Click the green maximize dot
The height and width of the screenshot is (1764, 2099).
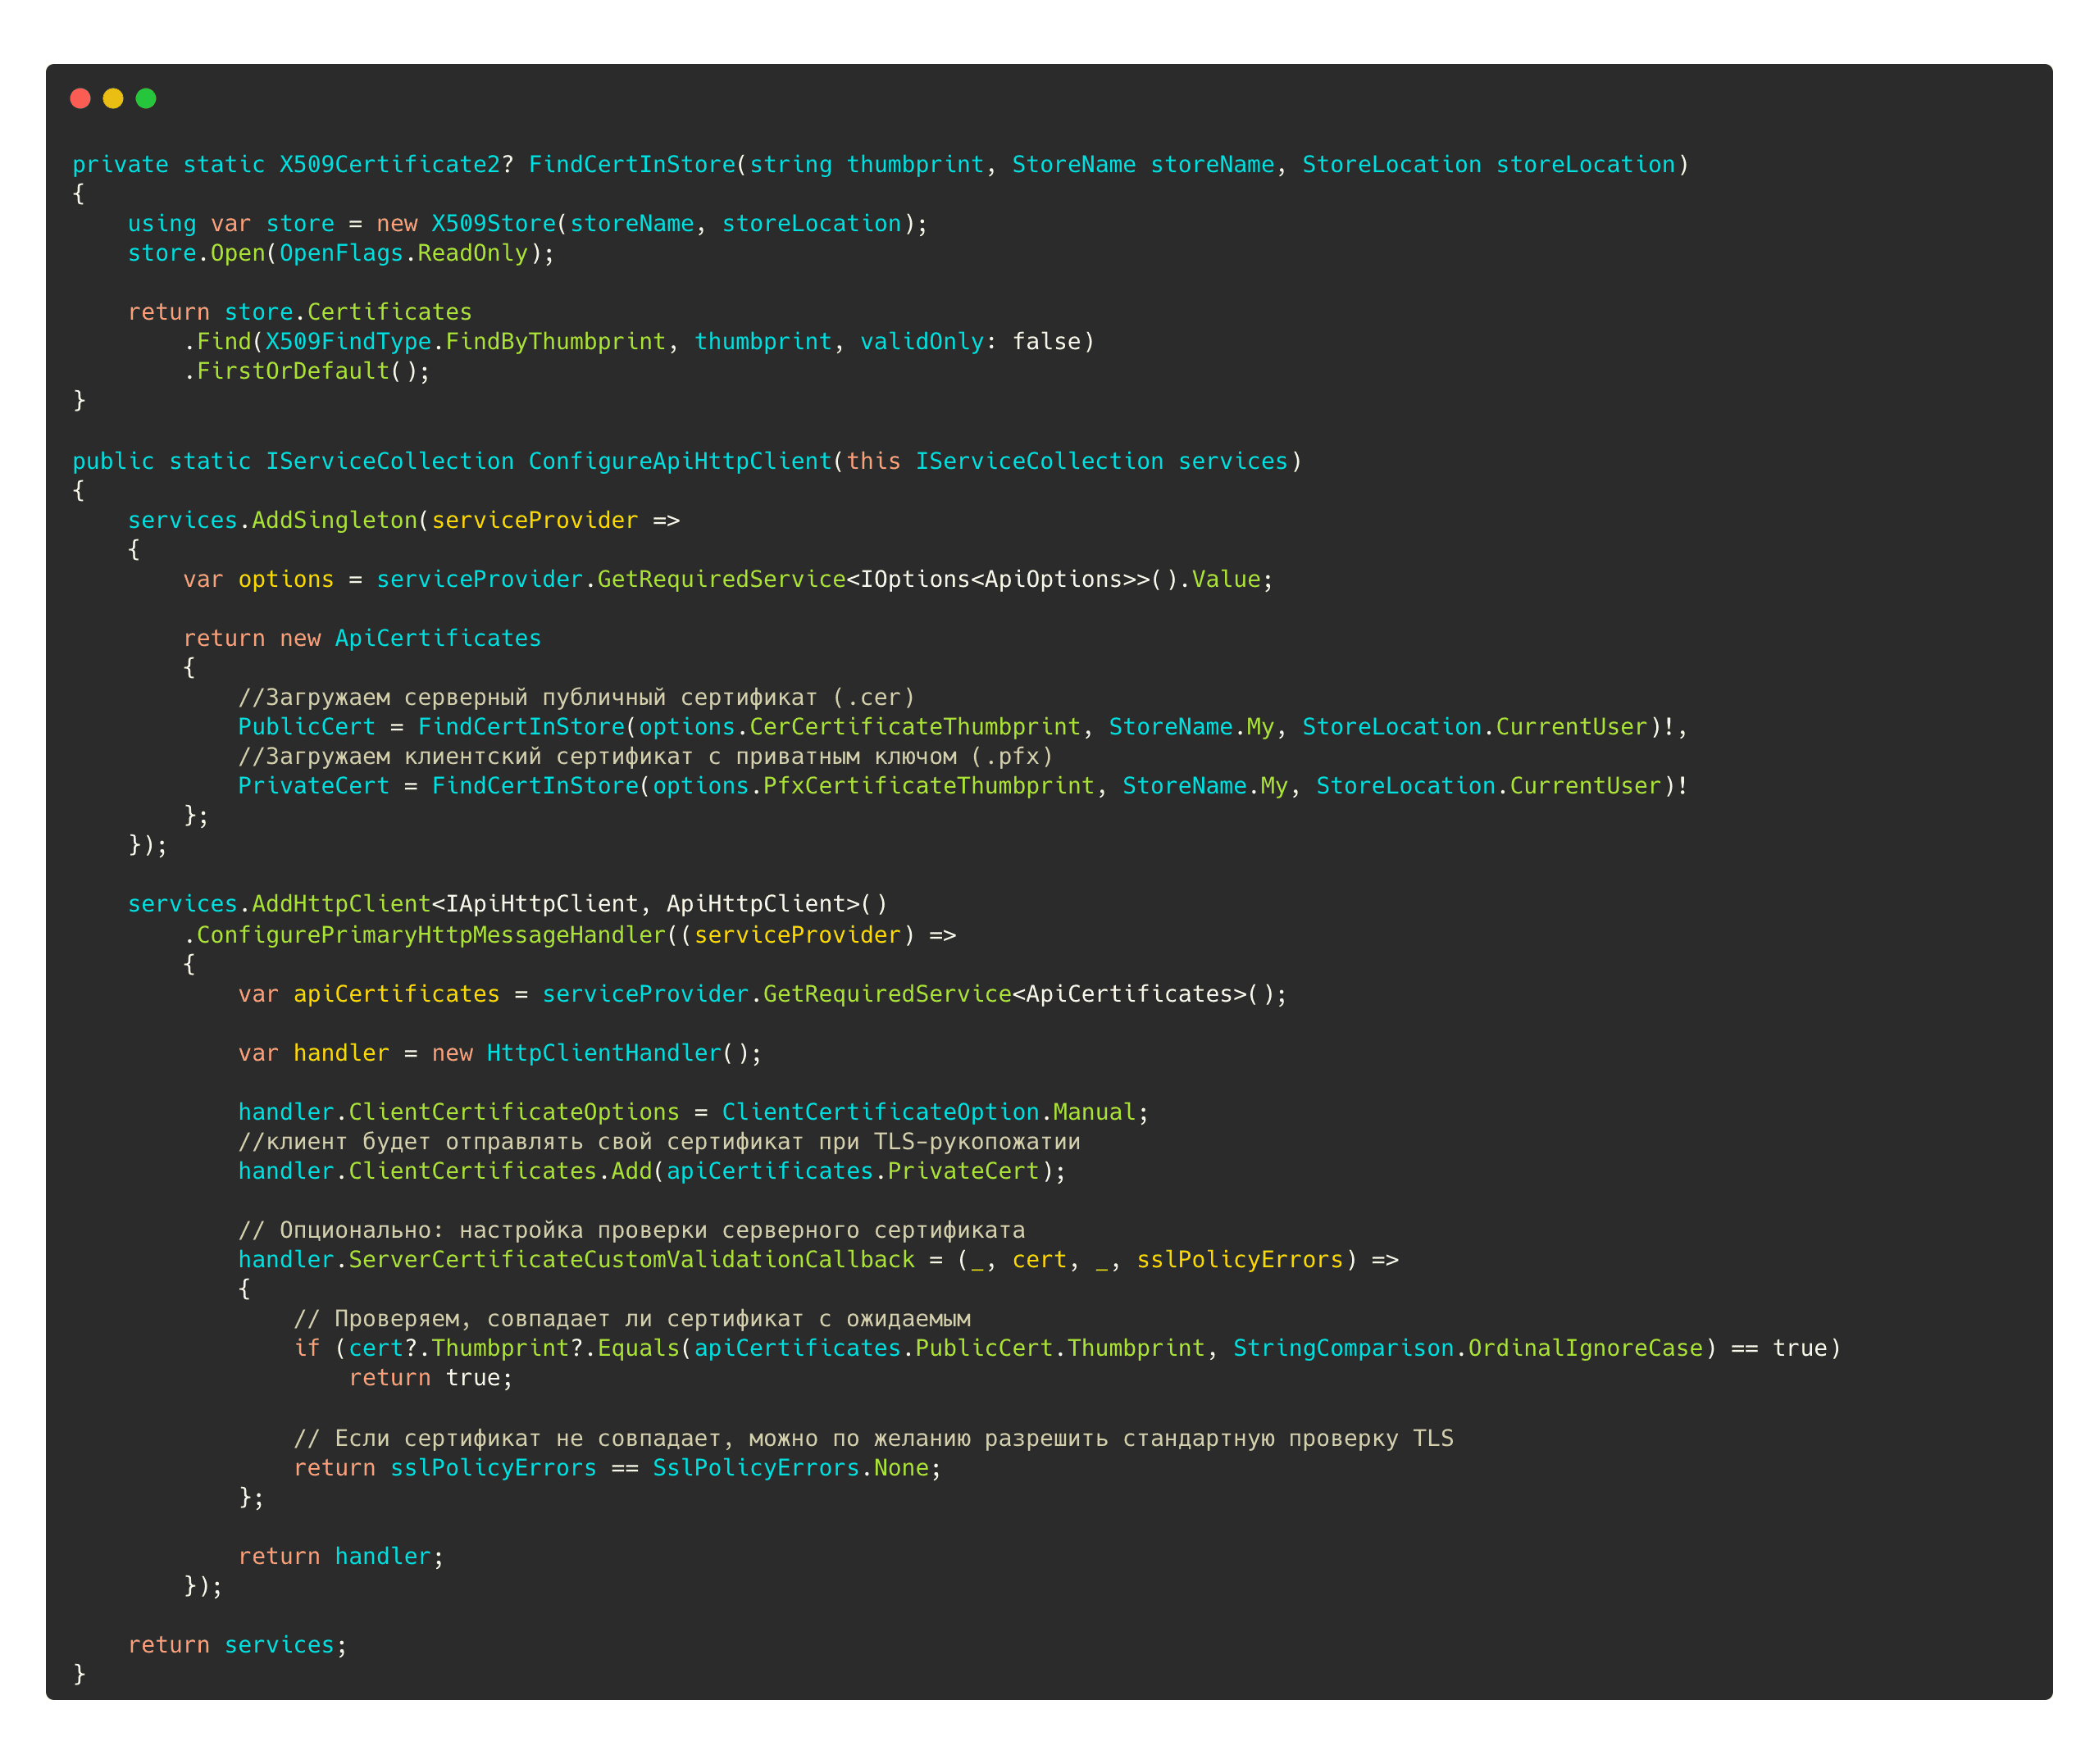pos(146,98)
